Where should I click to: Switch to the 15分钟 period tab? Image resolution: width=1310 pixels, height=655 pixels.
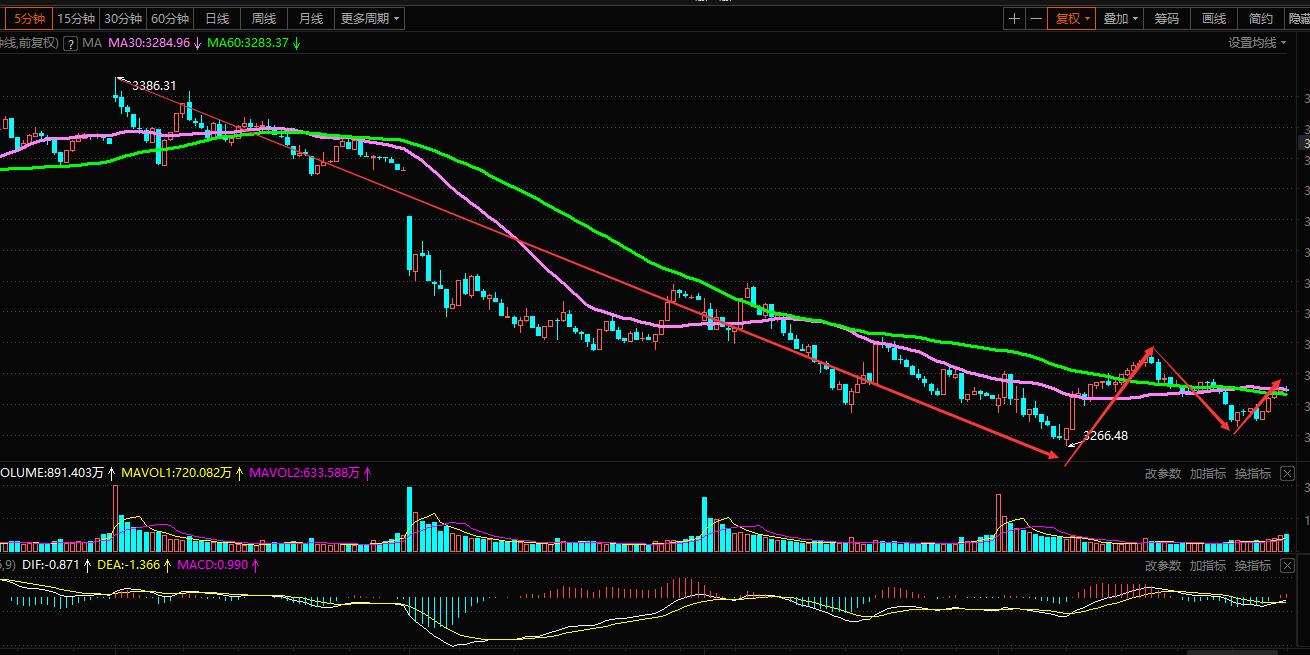pos(76,18)
